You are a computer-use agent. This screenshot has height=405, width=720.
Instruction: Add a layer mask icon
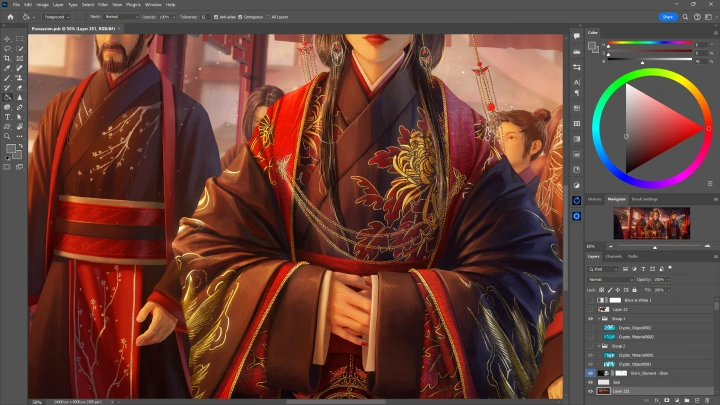click(x=667, y=400)
